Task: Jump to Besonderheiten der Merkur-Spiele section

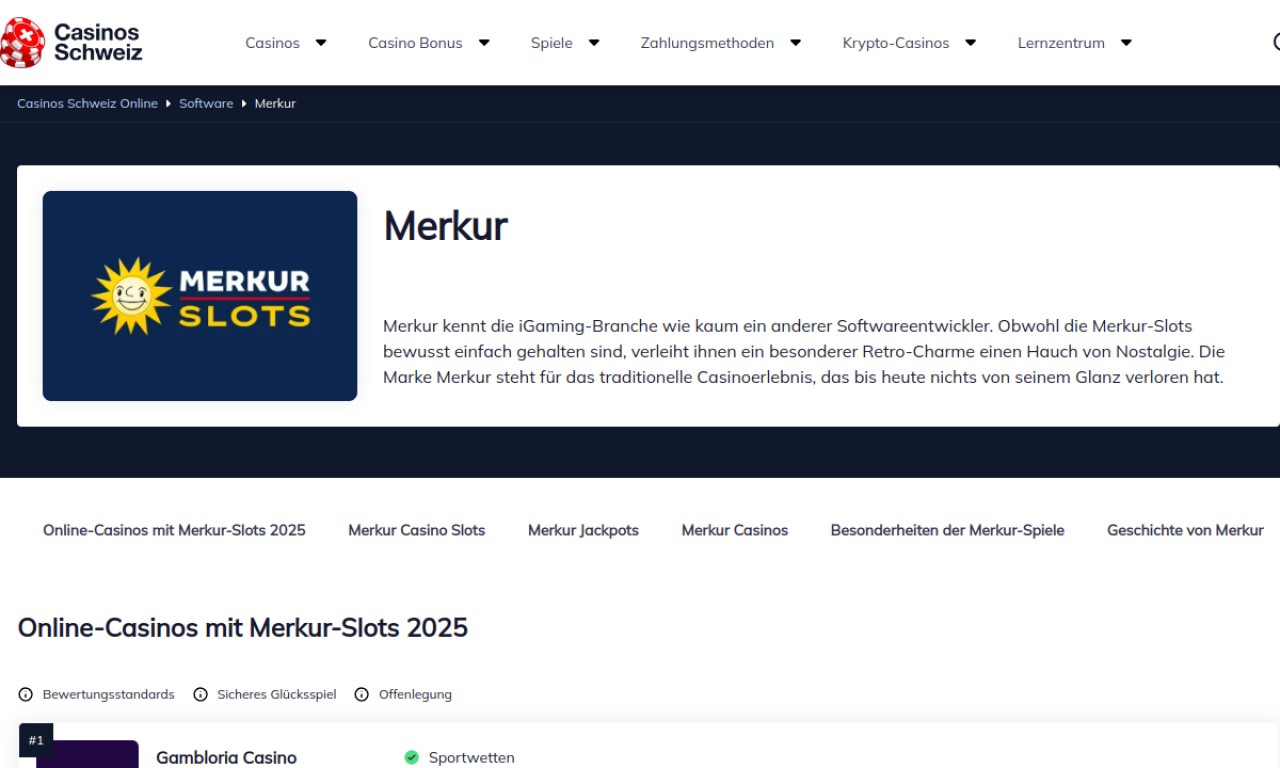Action: point(947,530)
